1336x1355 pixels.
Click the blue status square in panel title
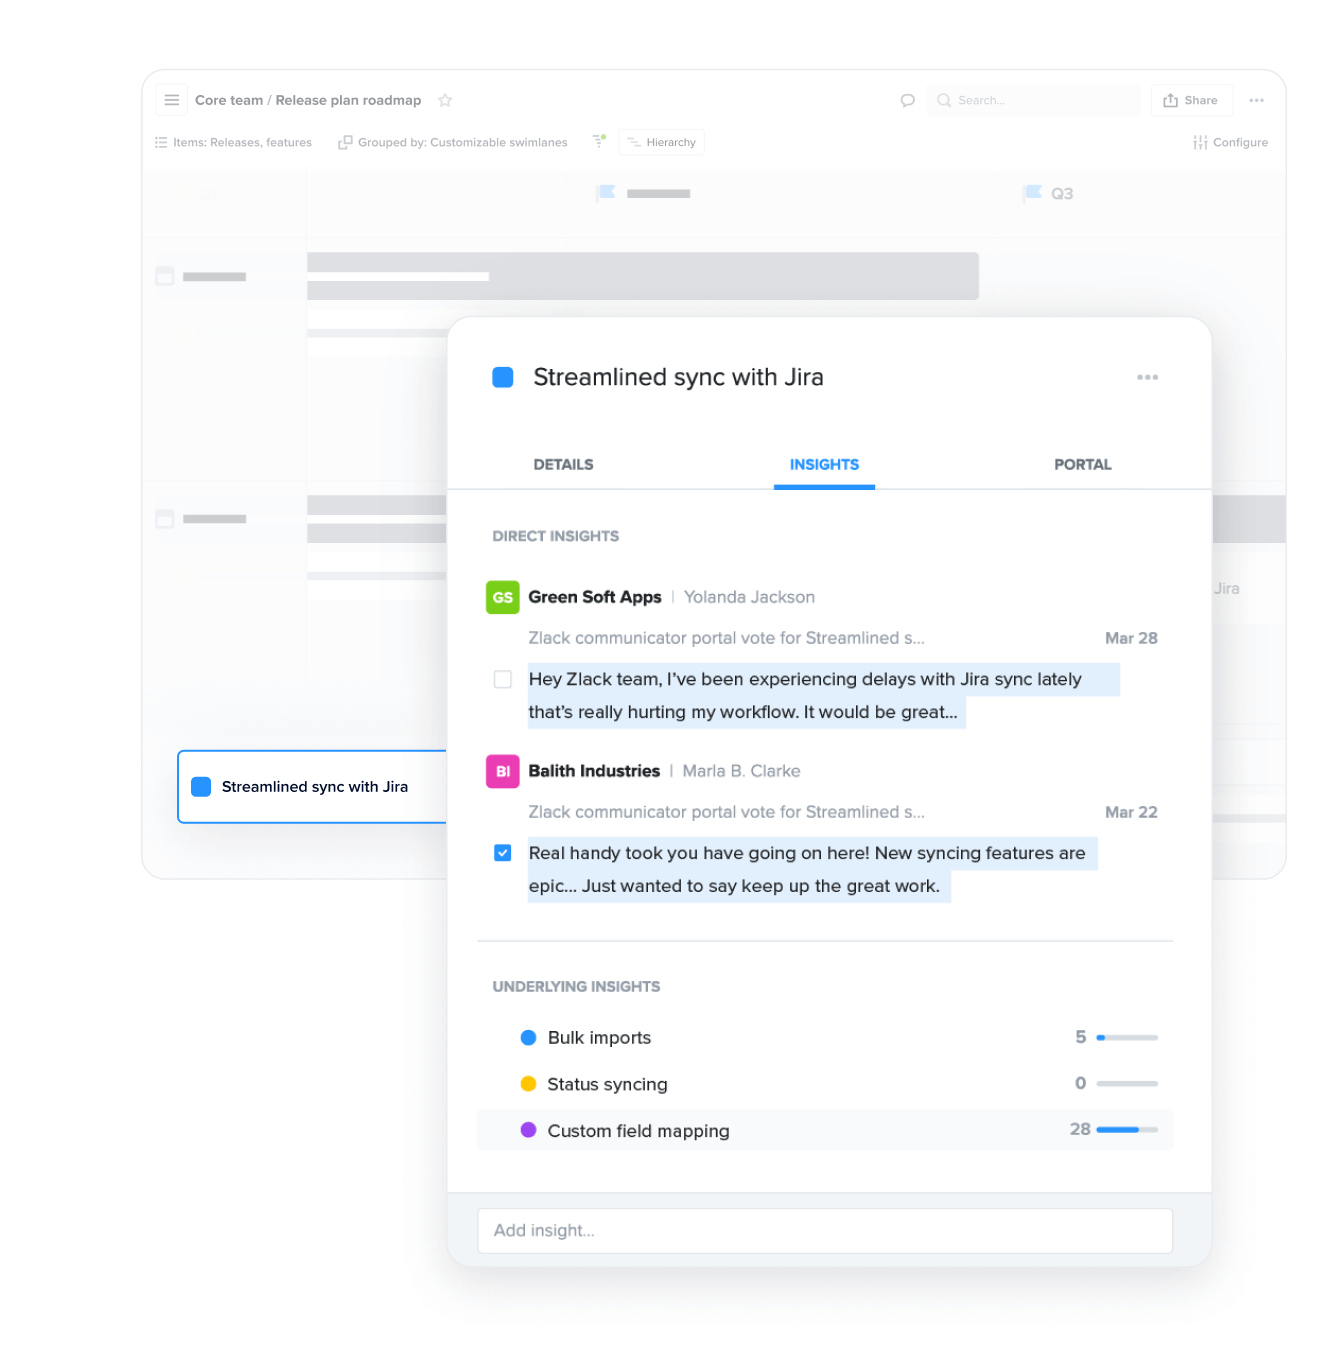(x=503, y=377)
